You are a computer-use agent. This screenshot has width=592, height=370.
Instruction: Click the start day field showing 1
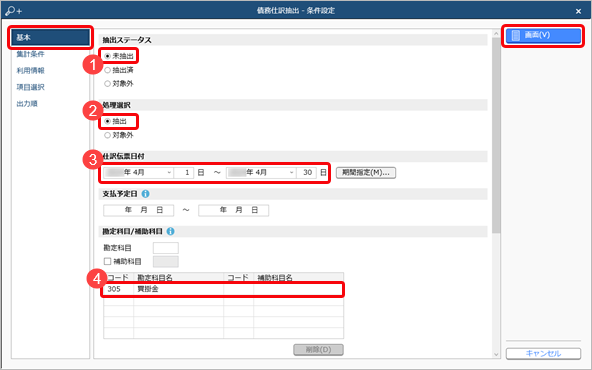coord(184,173)
